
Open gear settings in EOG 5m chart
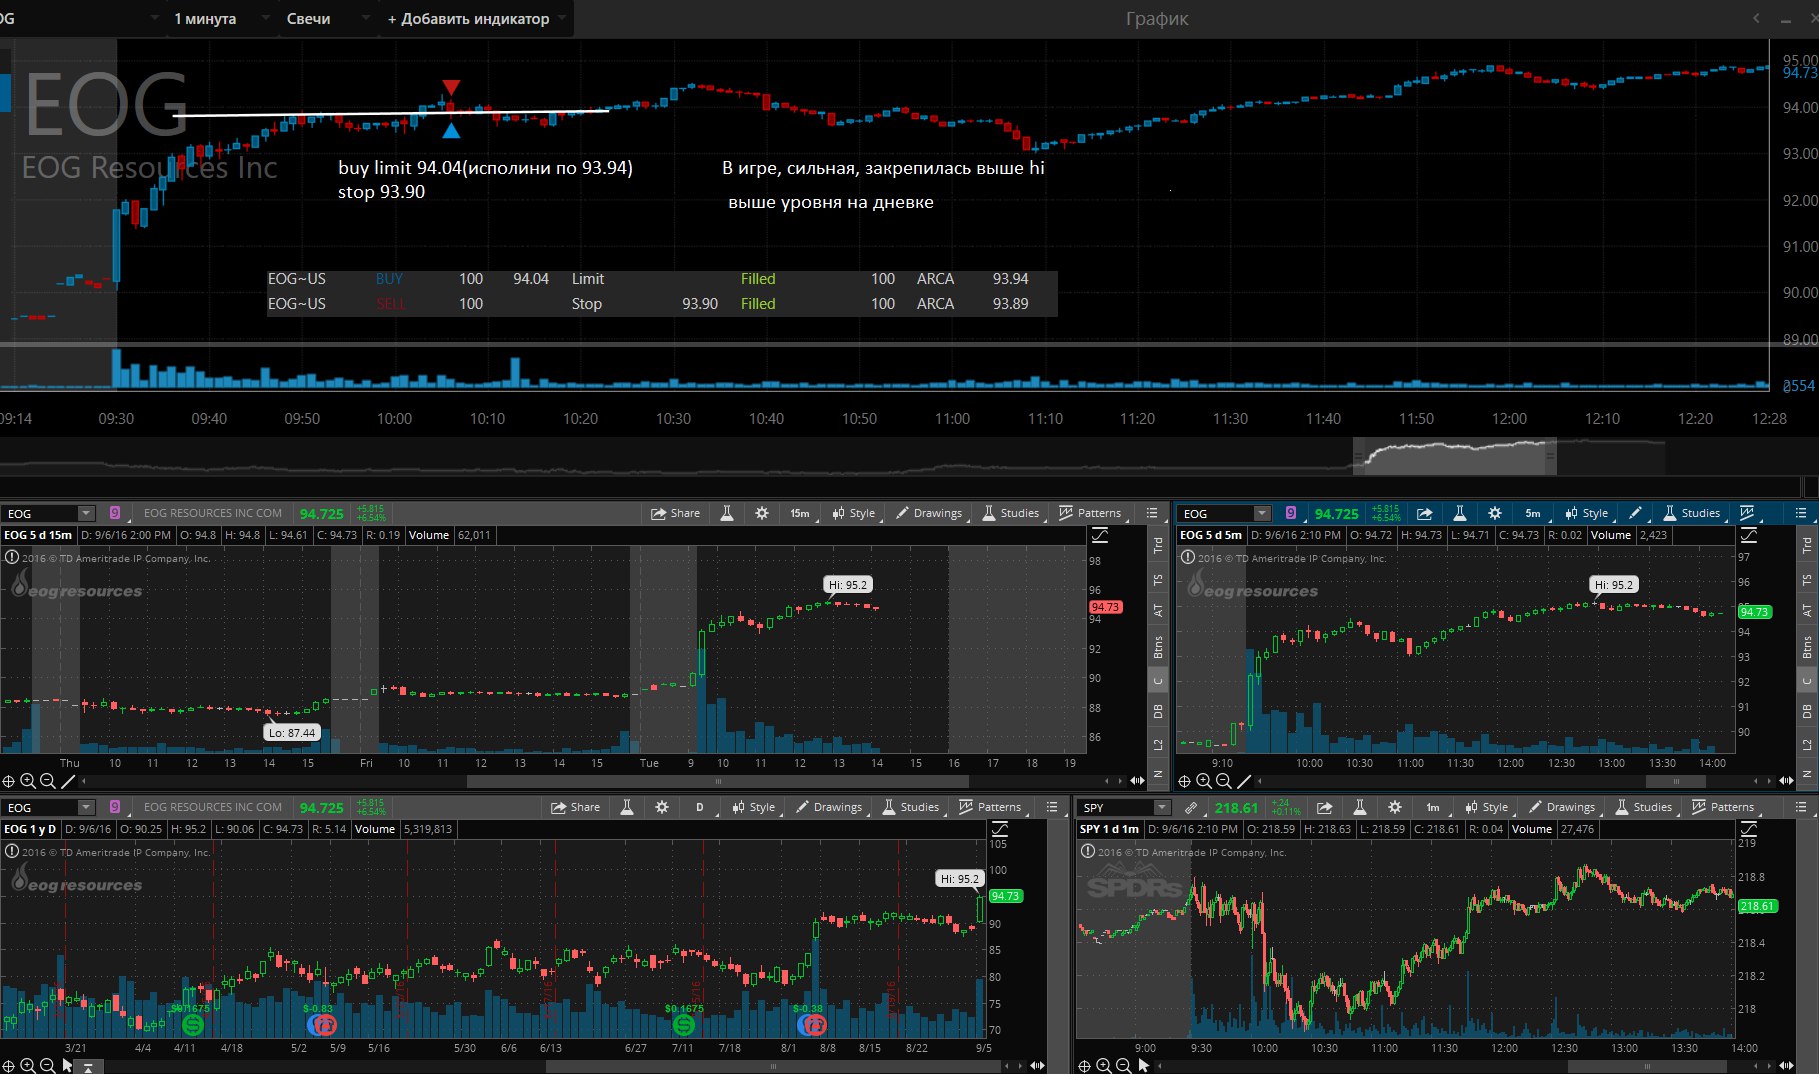1495,513
